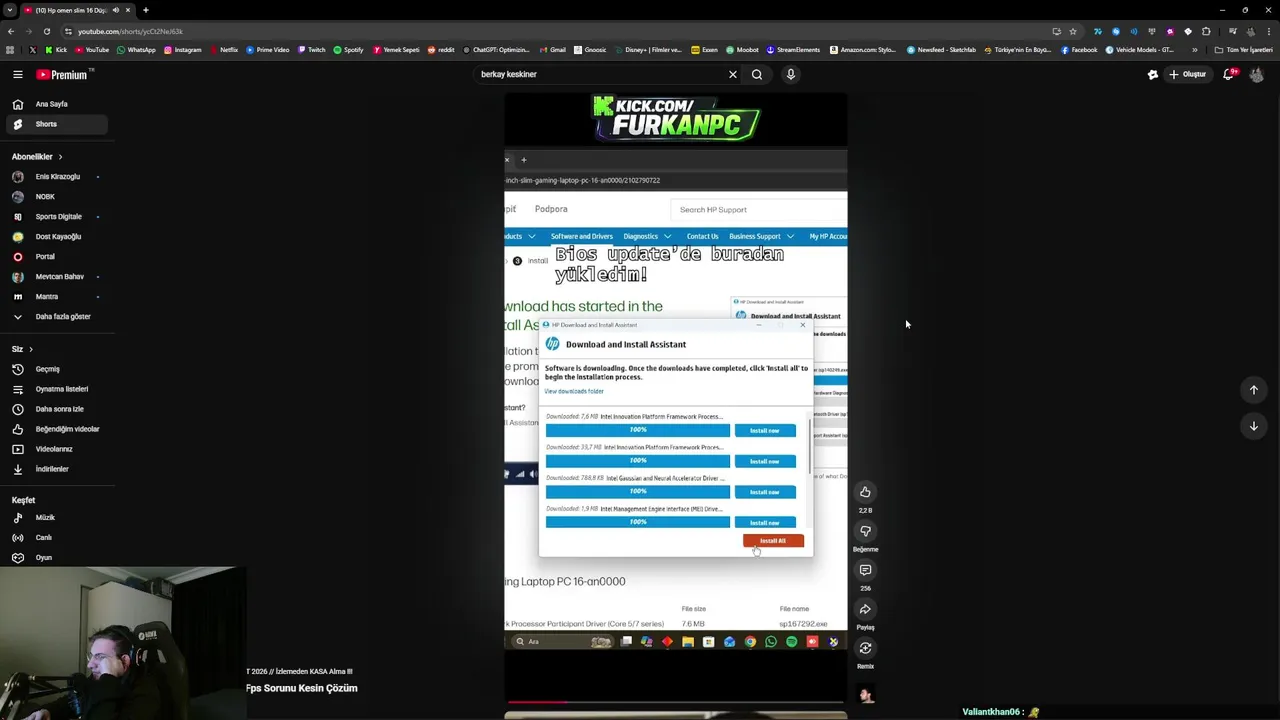This screenshot has width=1280, height=720.
Task: Open Chrome extensions puzzle icon
Action: [1206, 31]
